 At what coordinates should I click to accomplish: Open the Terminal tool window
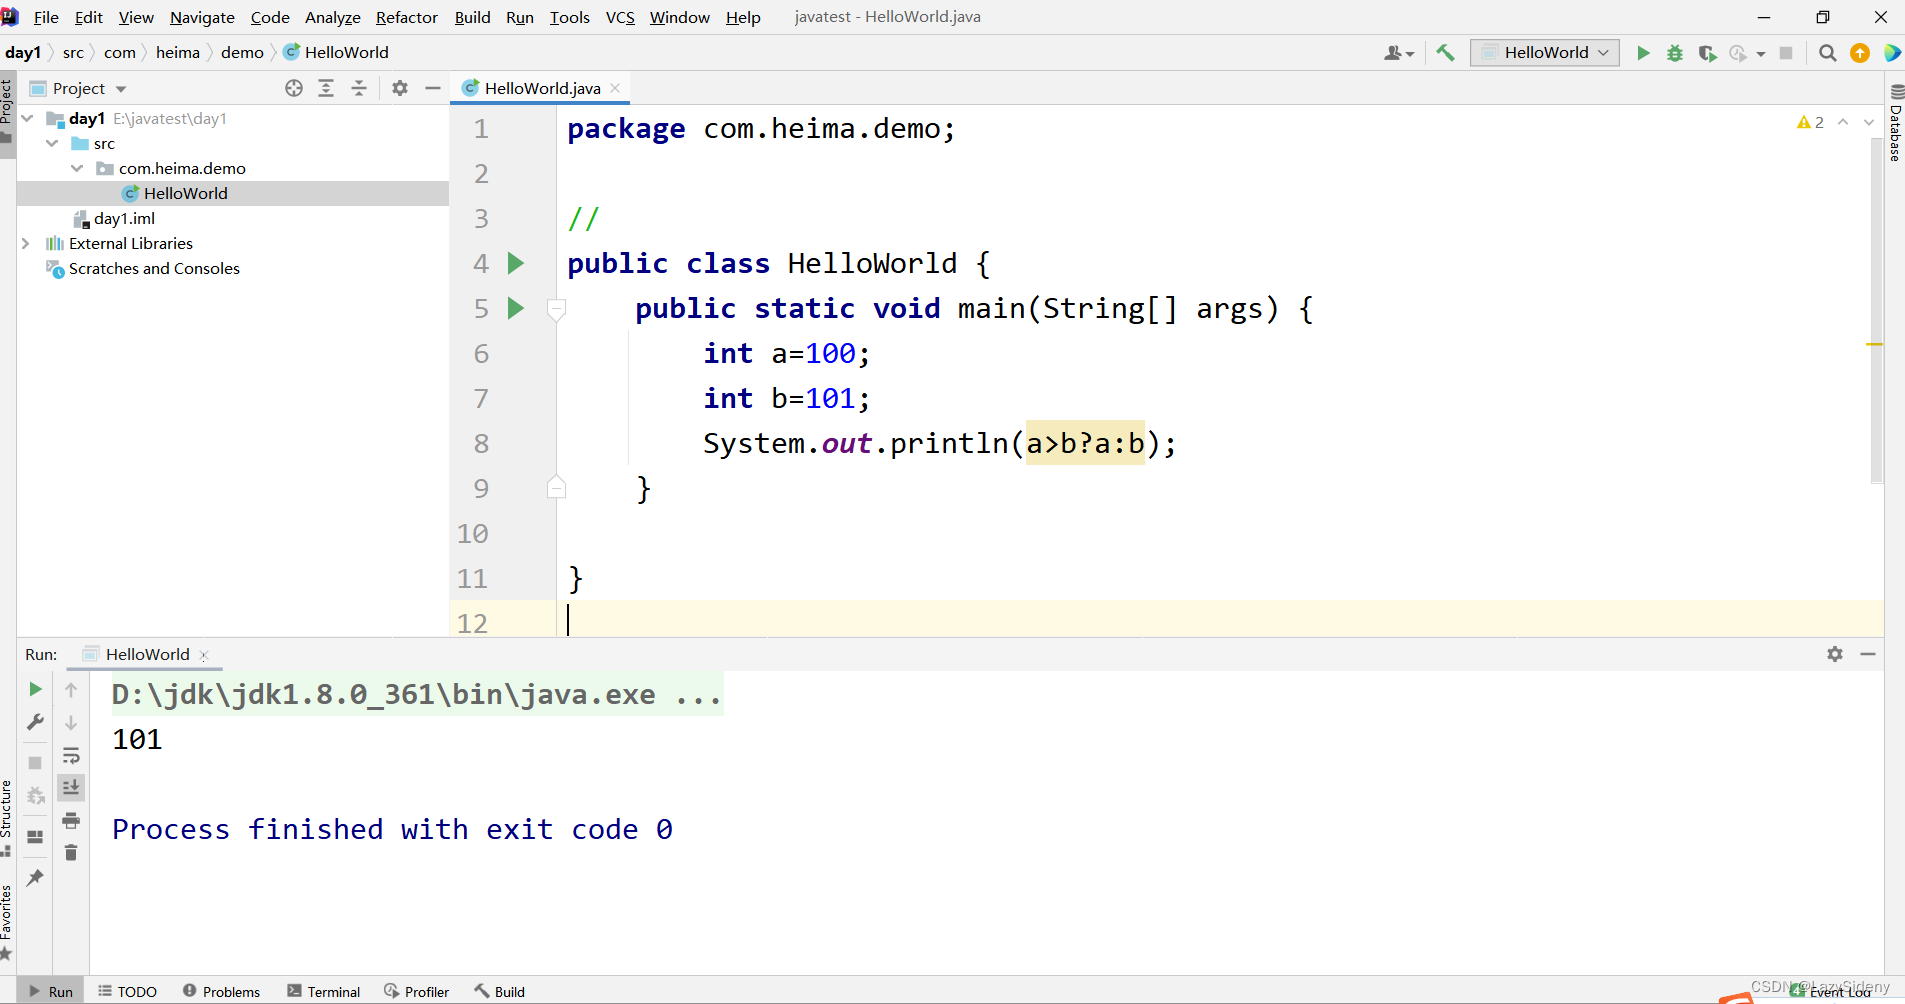324,991
